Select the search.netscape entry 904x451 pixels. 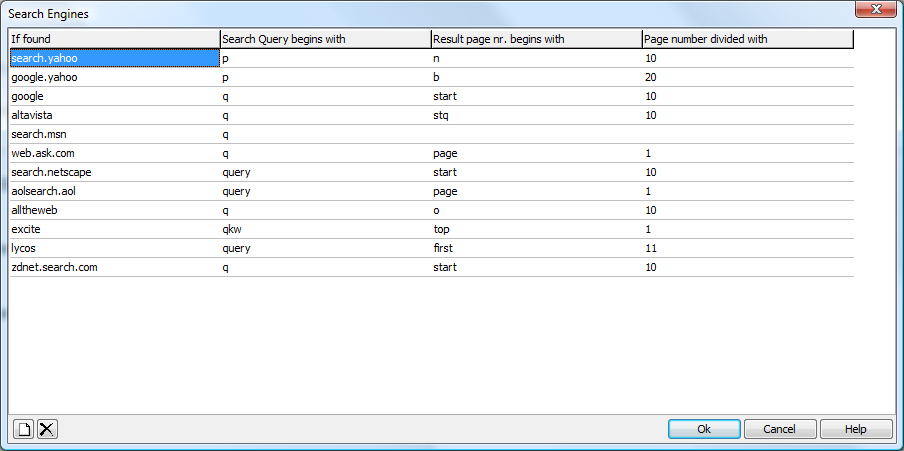coord(115,172)
